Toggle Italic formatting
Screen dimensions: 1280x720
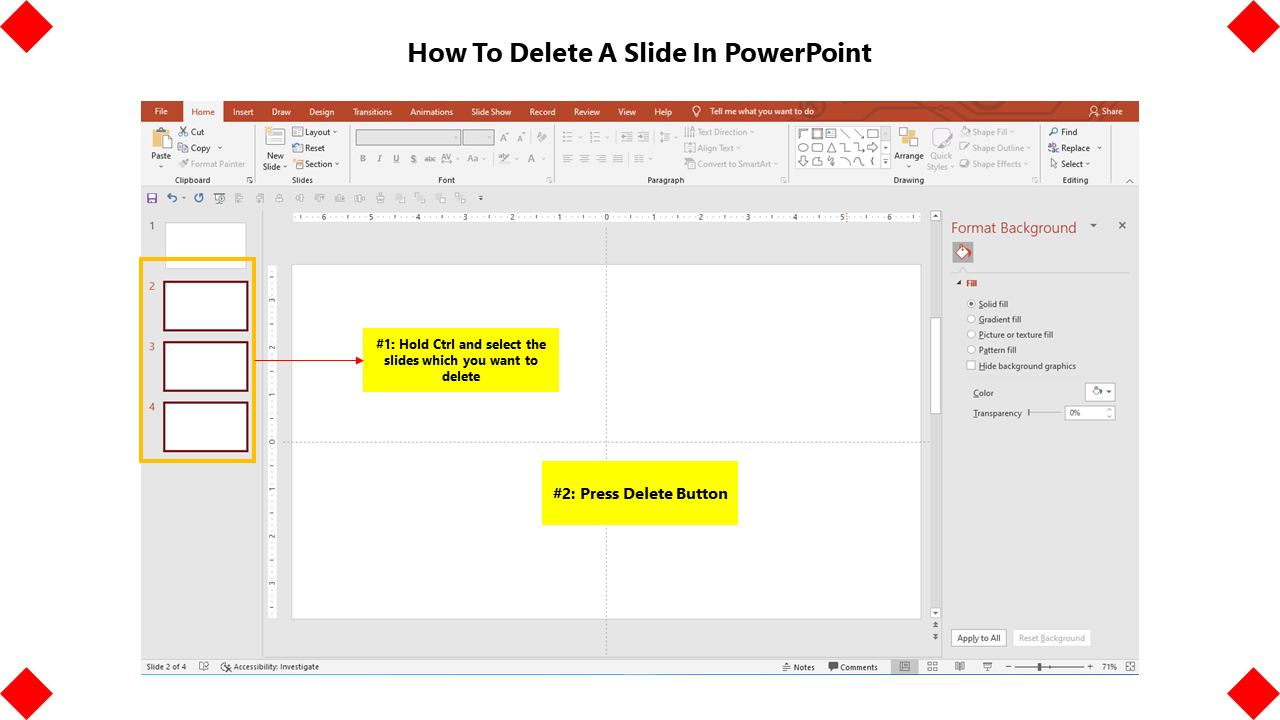pos(380,159)
